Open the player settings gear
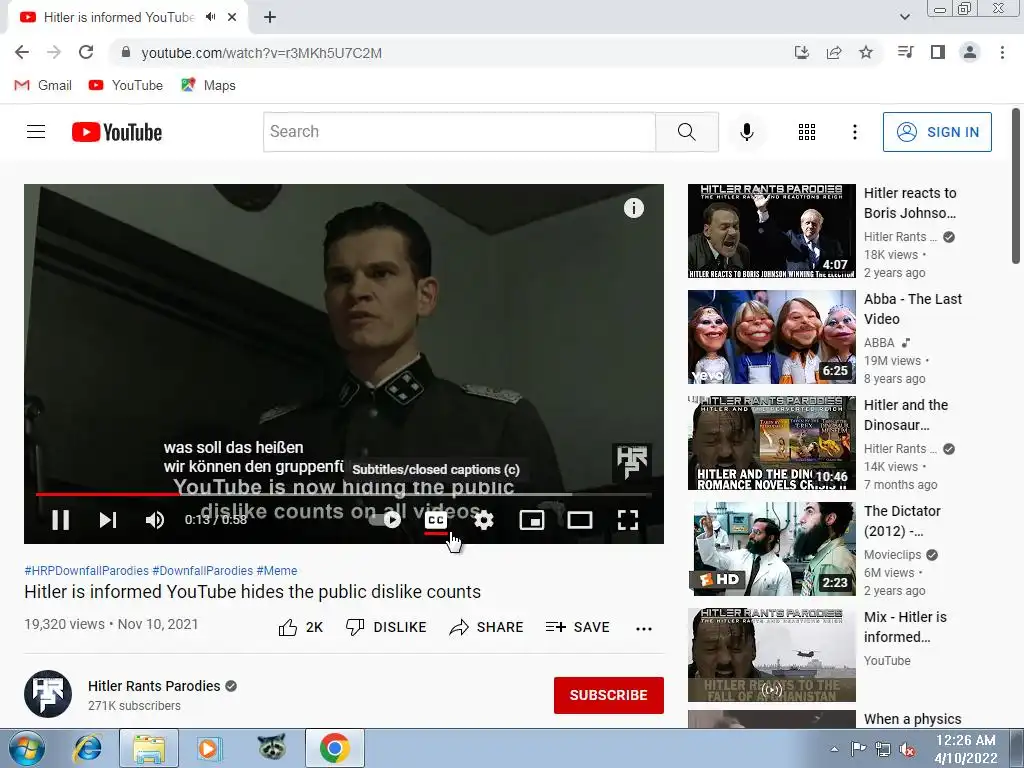Viewport: 1024px width, 768px height. pyautogui.click(x=483, y=520)
